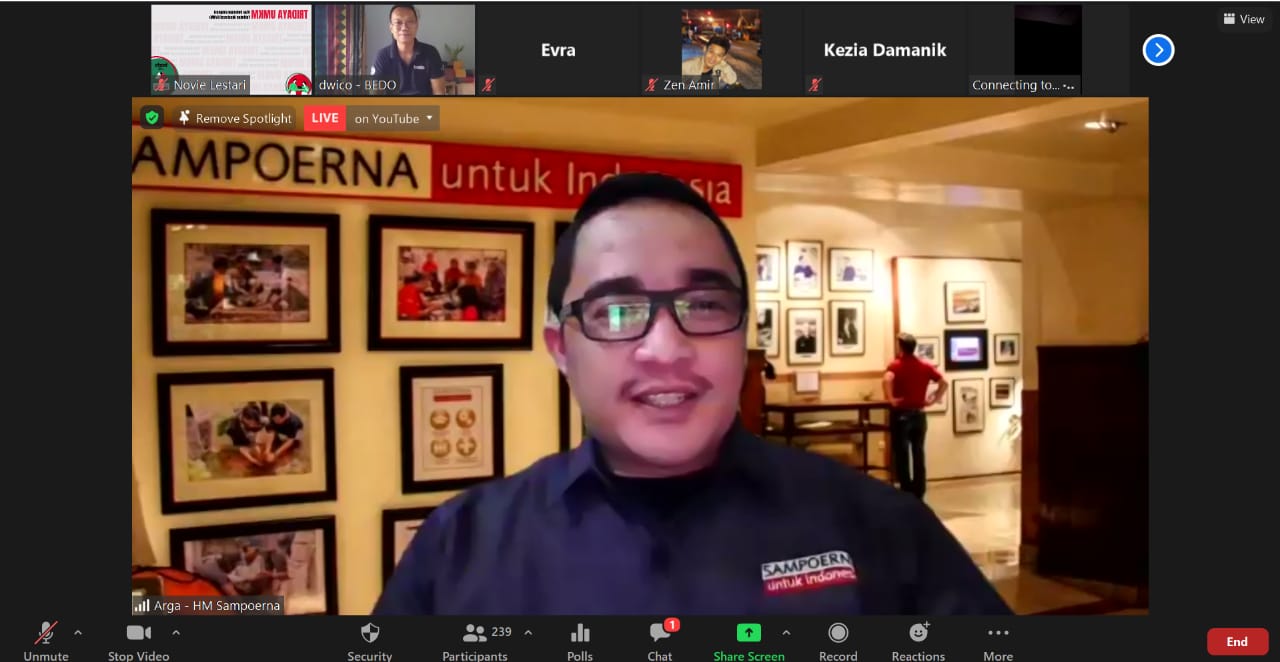The image size is (1280, 662).
Task: Open video options caret beside Stop Video
Action: click(176, 632)
